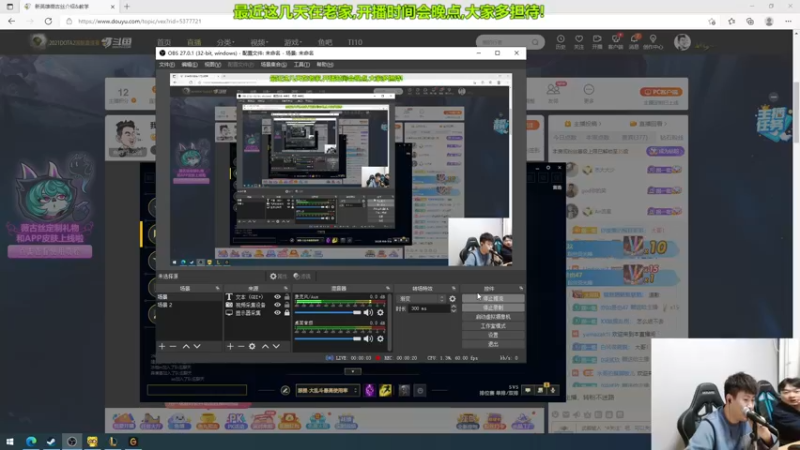Screen dimensions: 800x450
Task: Open OBS 视图(V) menu
Action: point(213,65)
